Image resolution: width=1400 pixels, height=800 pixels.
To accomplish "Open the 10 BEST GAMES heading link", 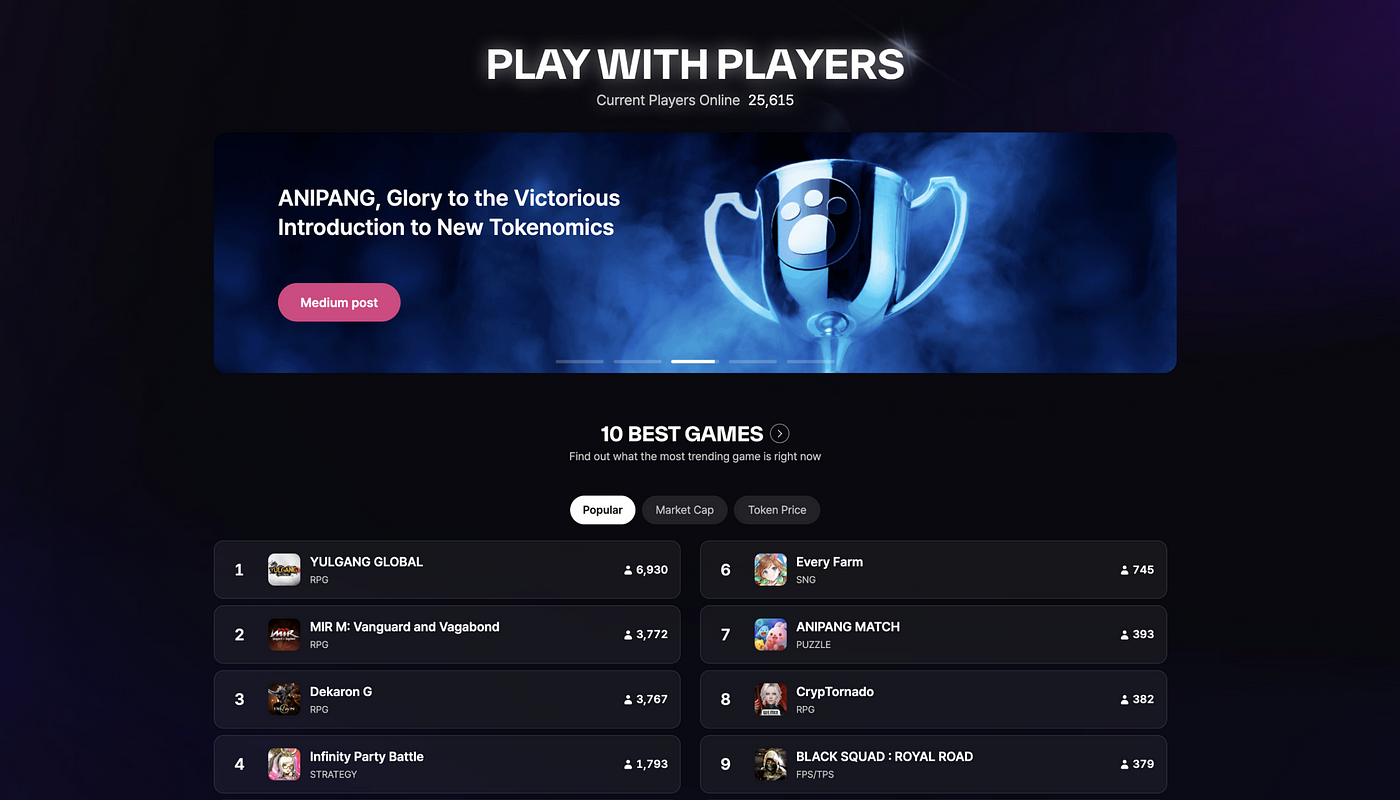I will (682, 434).
